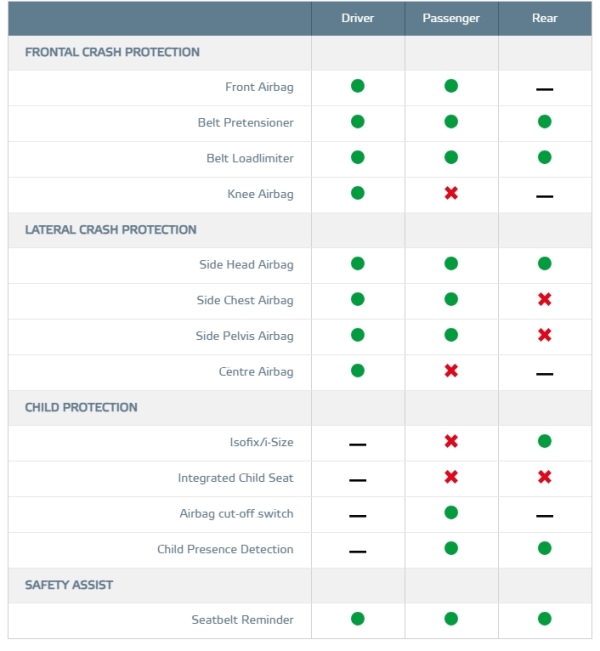Click the Driver Child Presence Detection dash

click(357, 551)
